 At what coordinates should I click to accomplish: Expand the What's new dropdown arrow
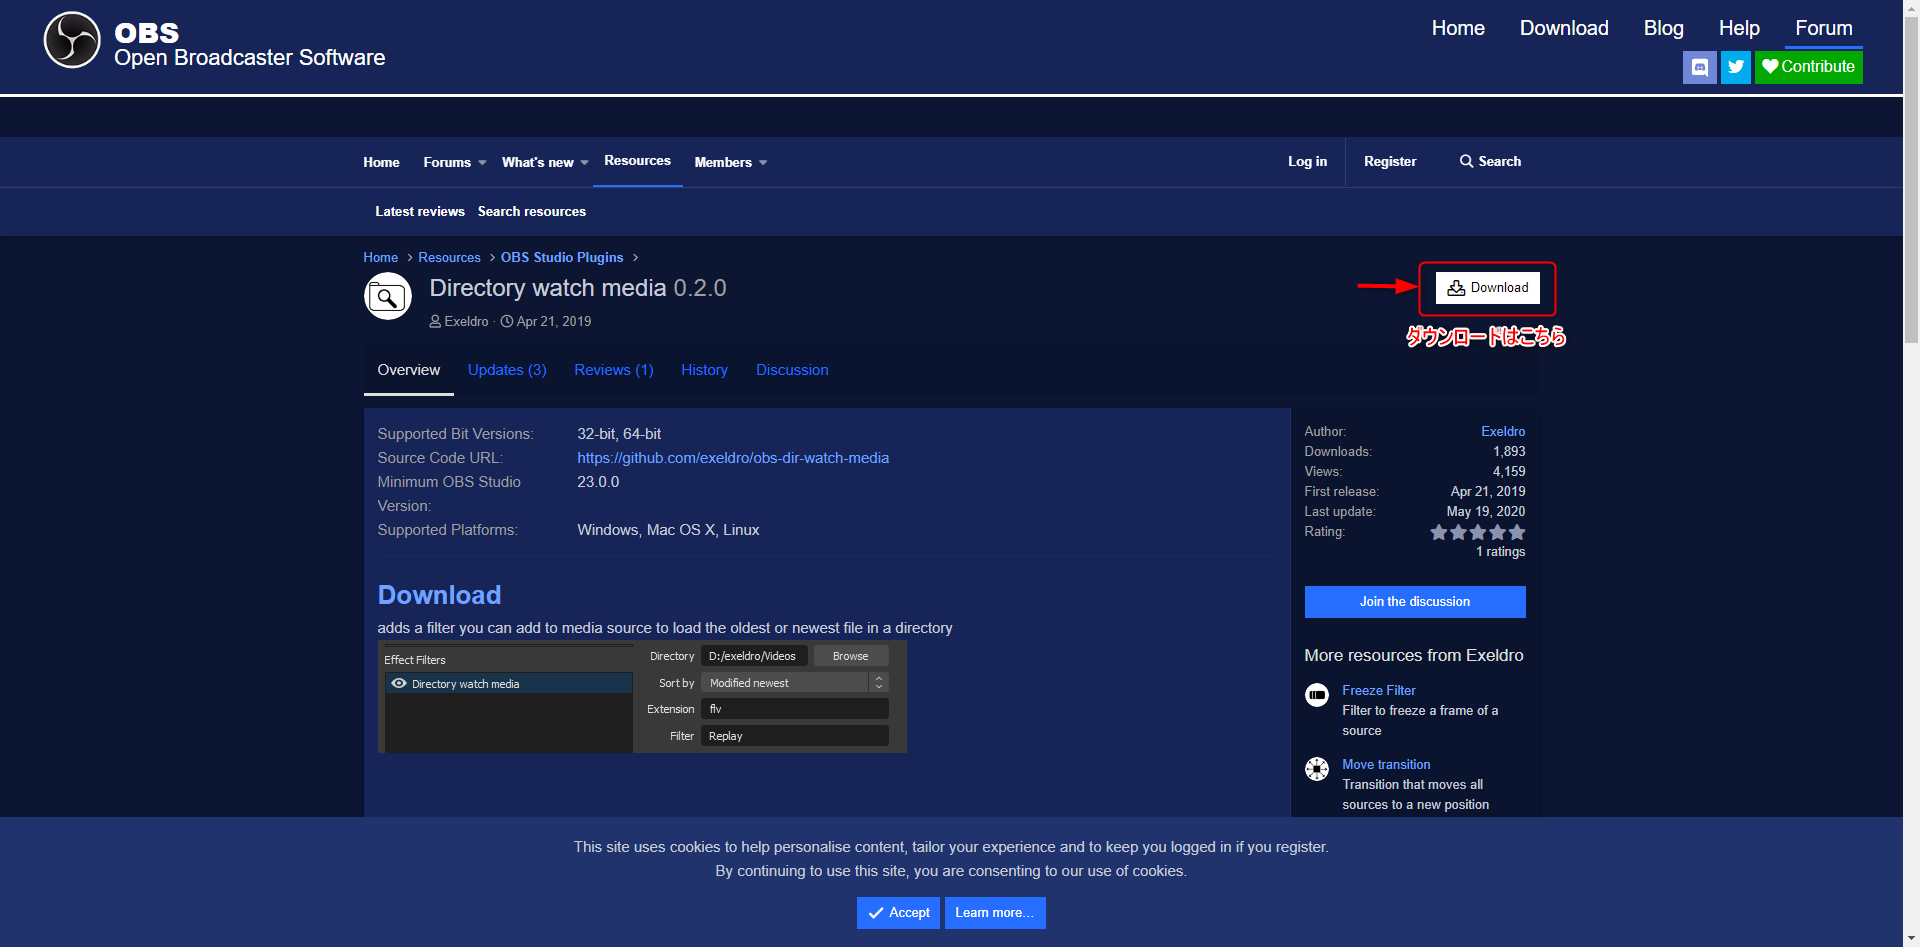coord(585,163)
